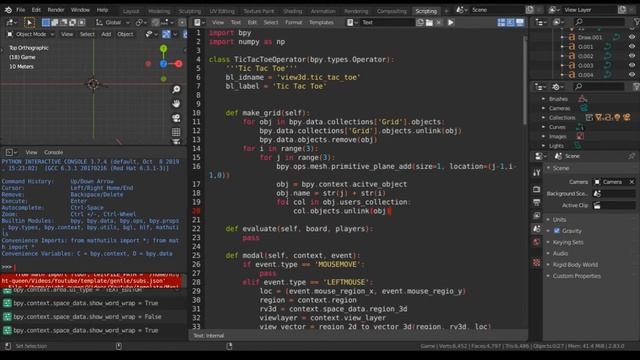Hide Draw.001 object via eye icon
640x360 pixels.
632,37
